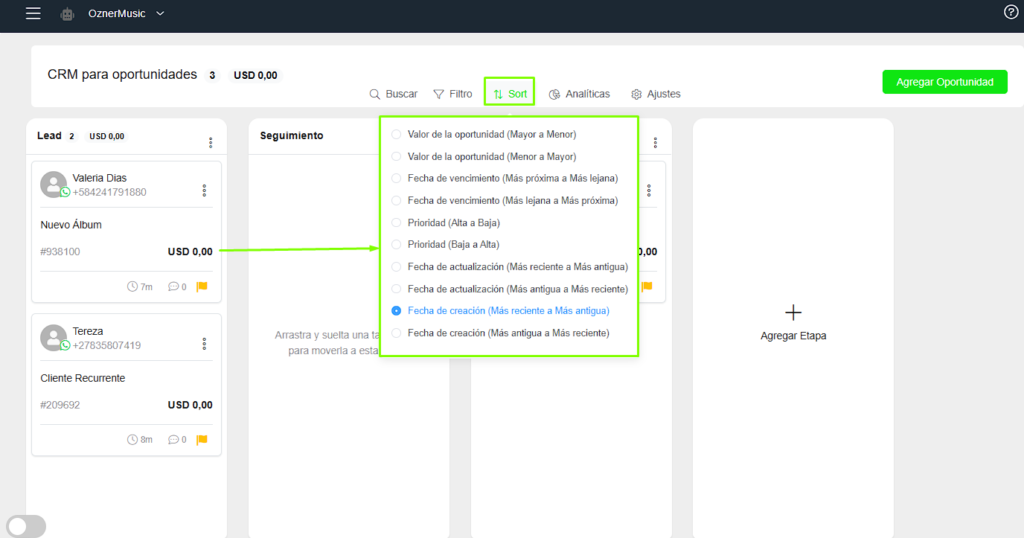Viewport: 1024px width, 538px height.
Task: Click opportunity ID #209692
Action: tap(60, 405)
